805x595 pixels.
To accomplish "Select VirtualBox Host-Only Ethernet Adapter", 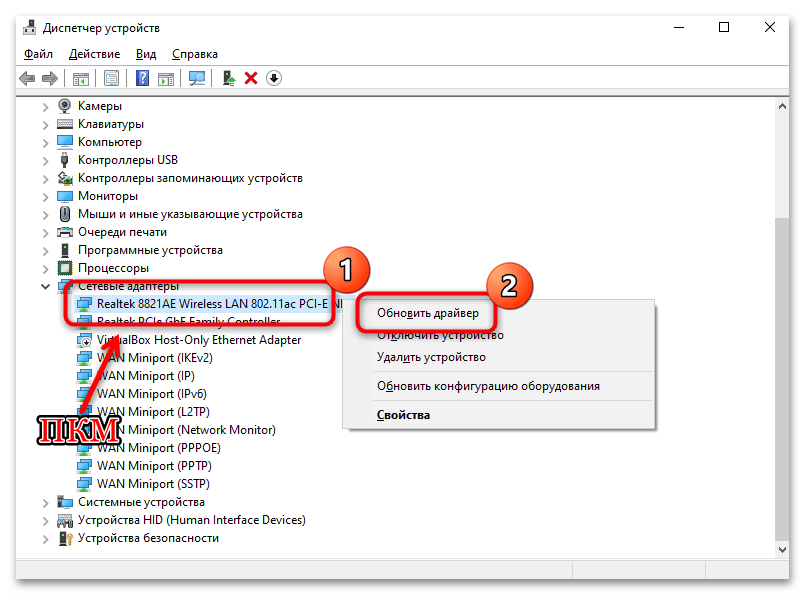I will (x=198, y=340).
